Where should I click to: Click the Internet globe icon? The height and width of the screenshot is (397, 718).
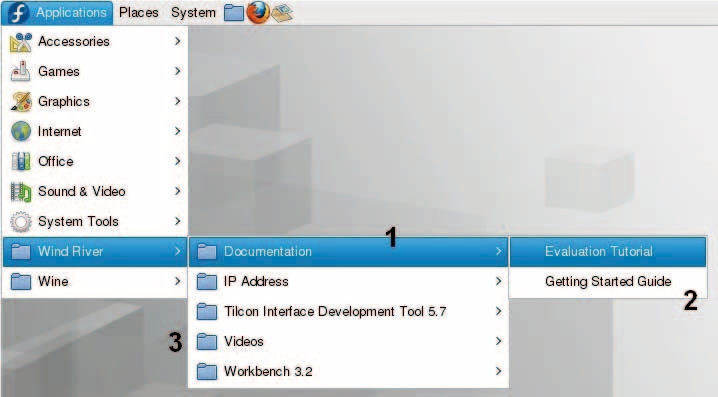point(21,131)
